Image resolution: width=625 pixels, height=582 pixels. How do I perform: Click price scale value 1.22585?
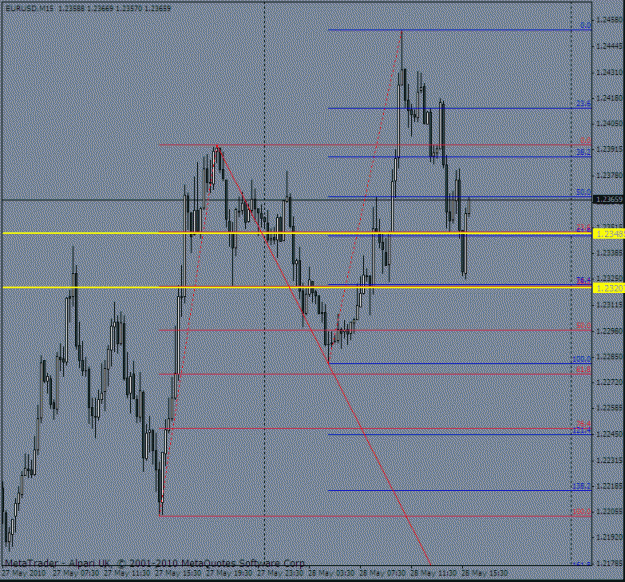click(610, 408)
